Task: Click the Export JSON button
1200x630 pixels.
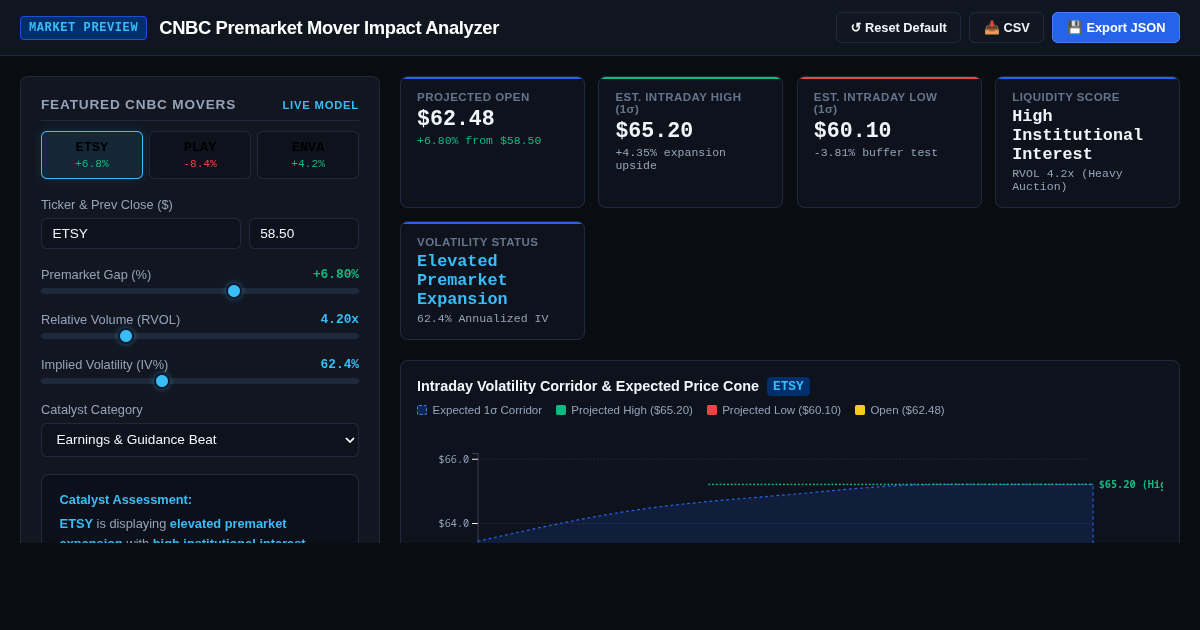Action: [1116, 27]
